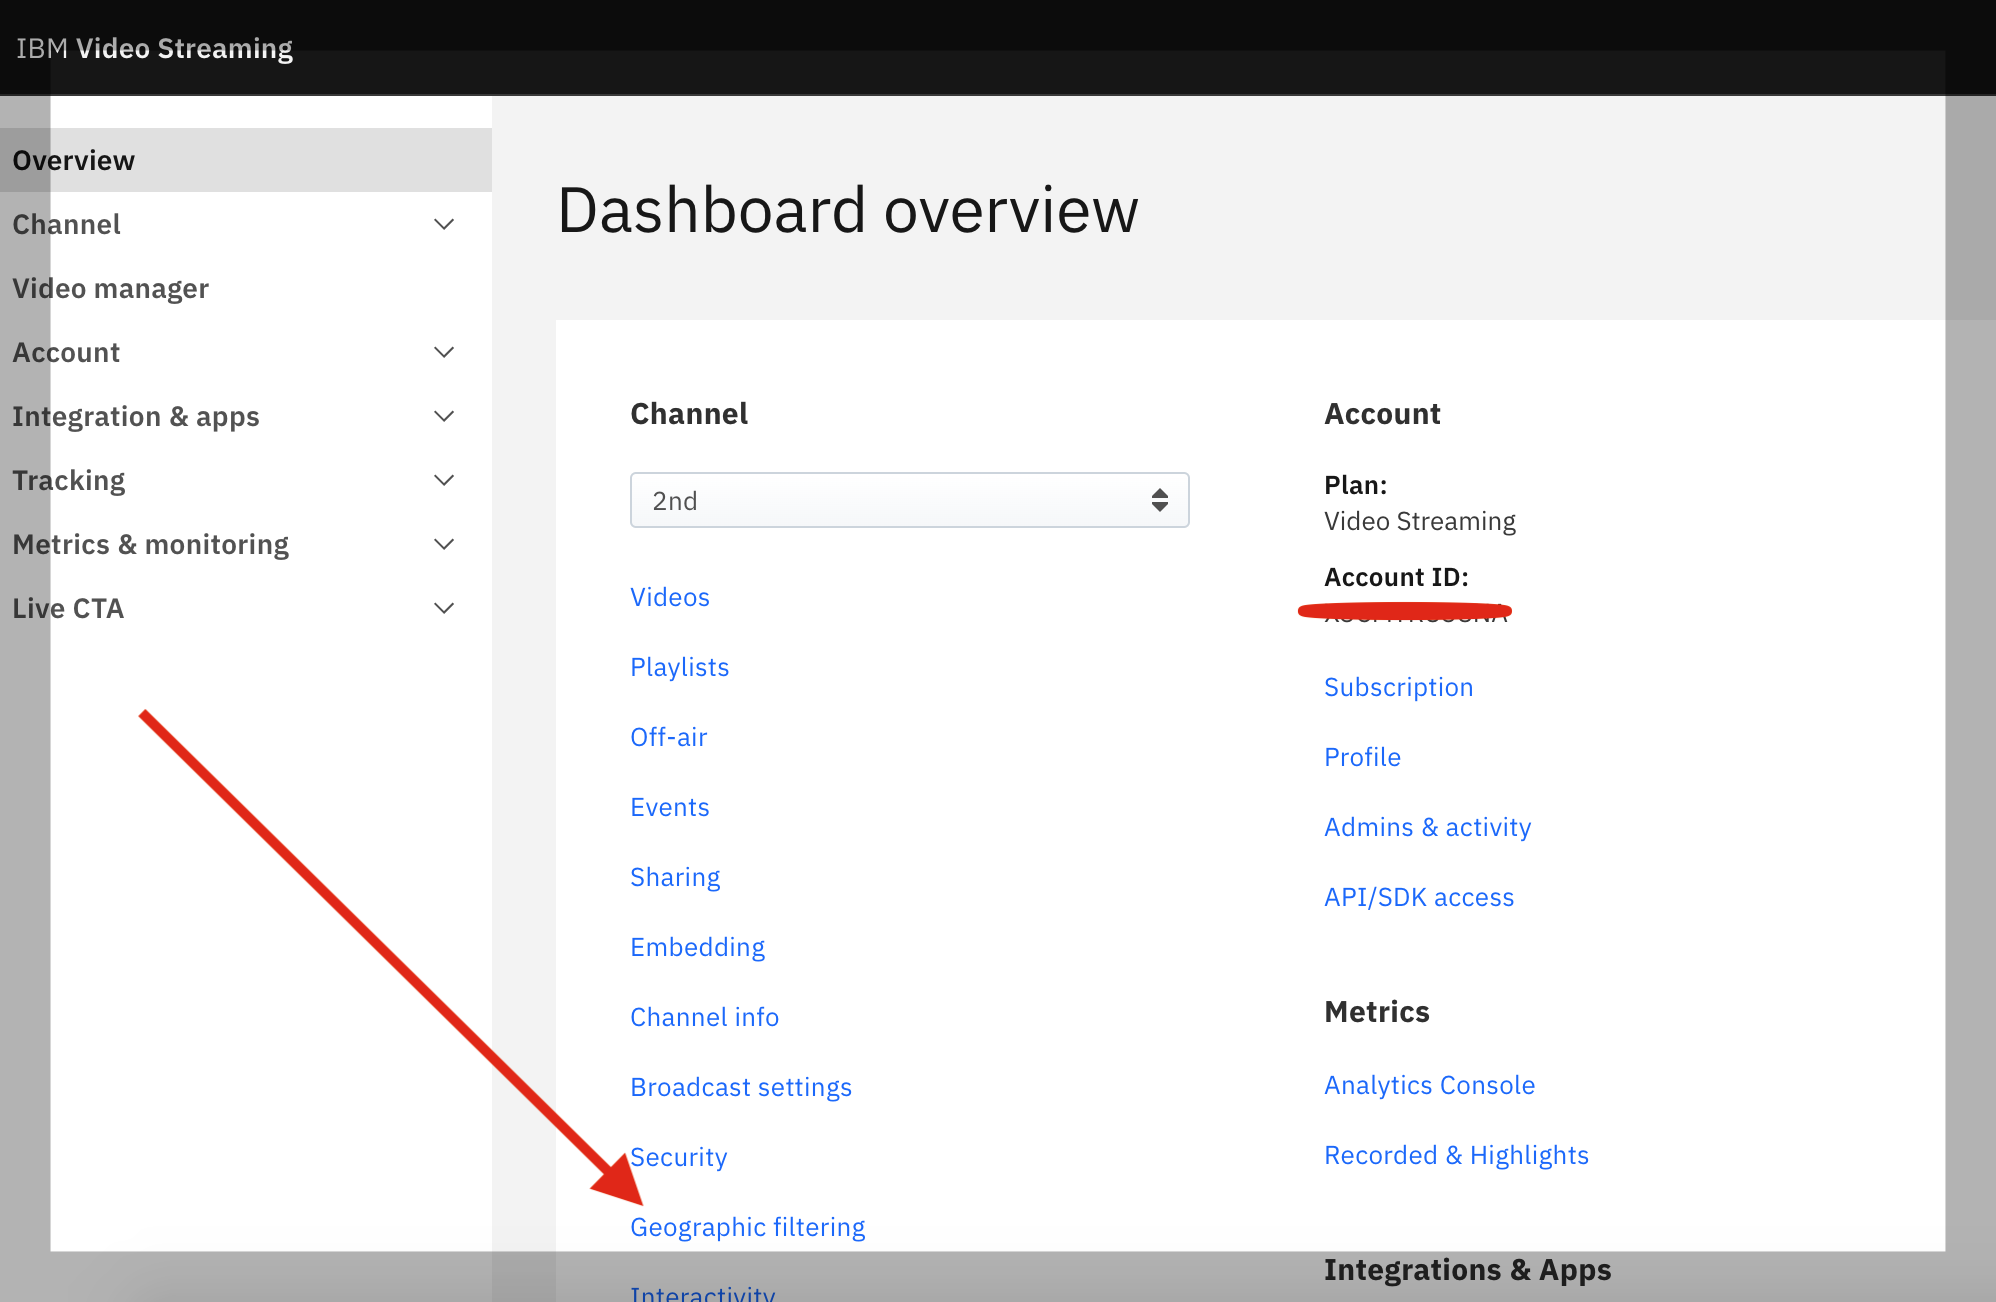1996x1302 pixels.
Task: Open the Account sidebar menu item
Action: [x=66, y=352]
